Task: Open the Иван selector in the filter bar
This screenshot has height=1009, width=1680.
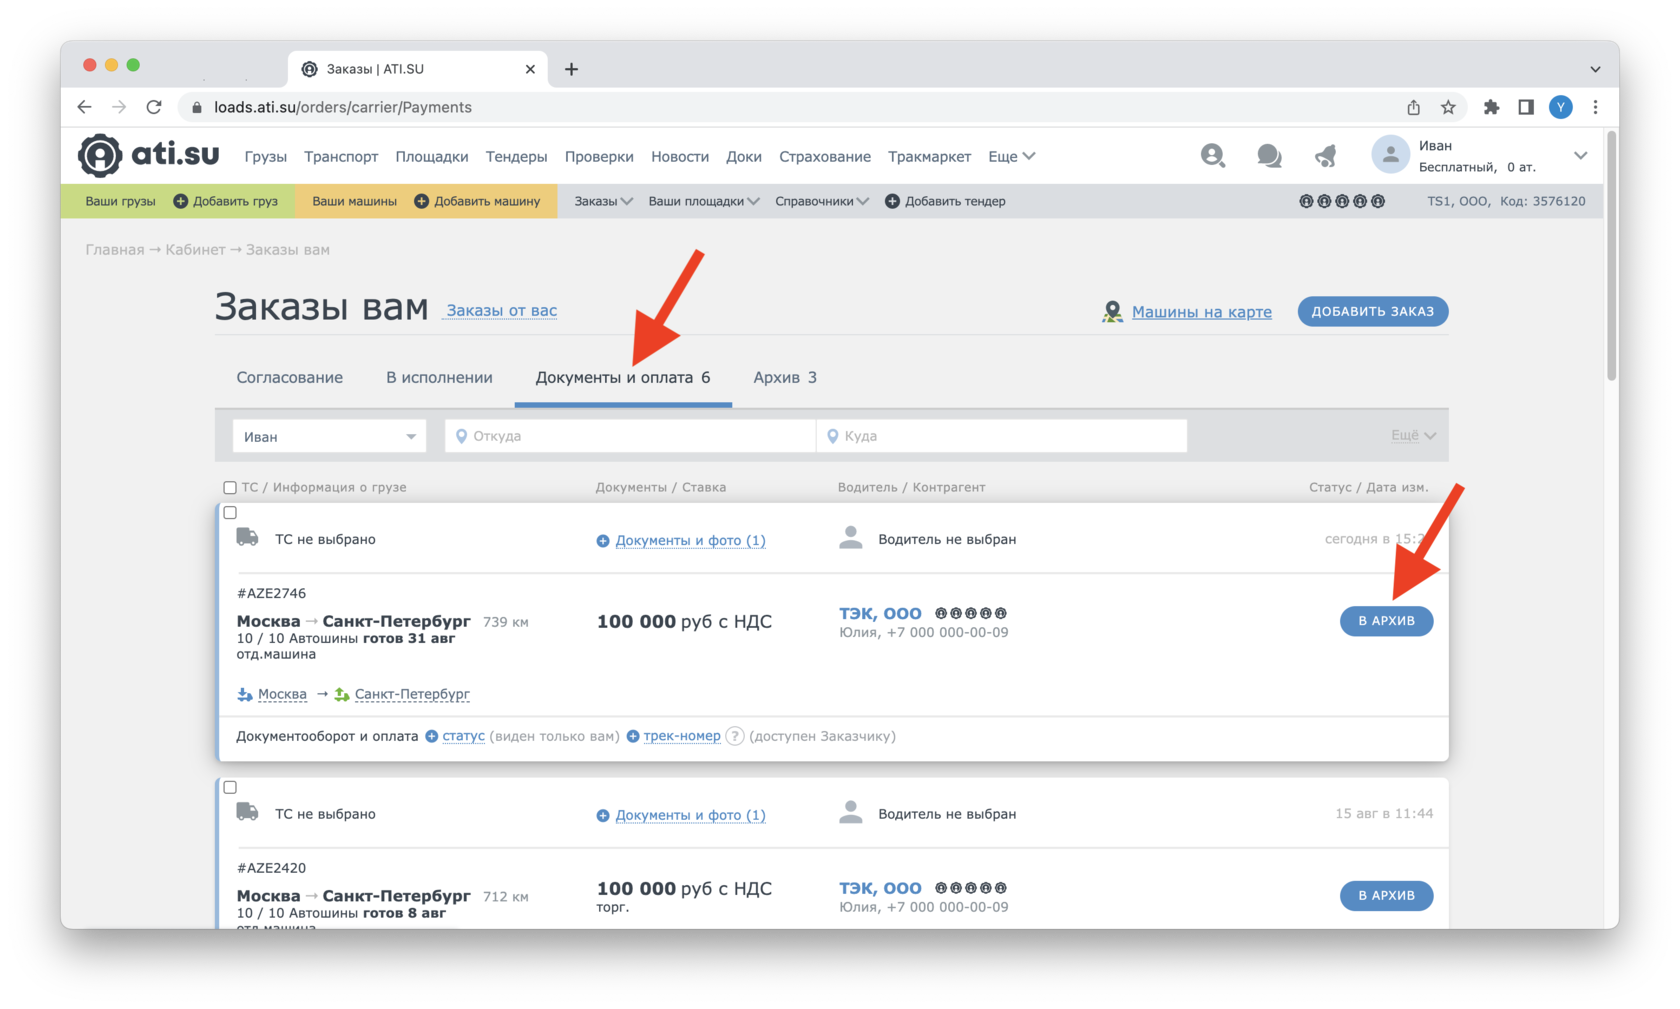Action: [329, 436]
